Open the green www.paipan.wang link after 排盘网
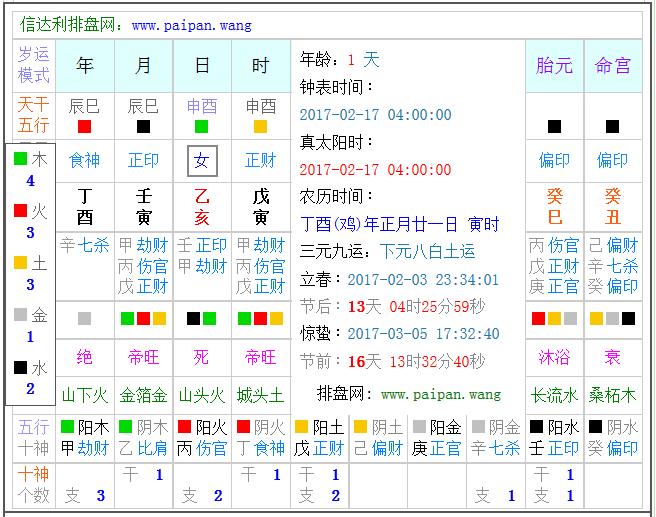 441,394
